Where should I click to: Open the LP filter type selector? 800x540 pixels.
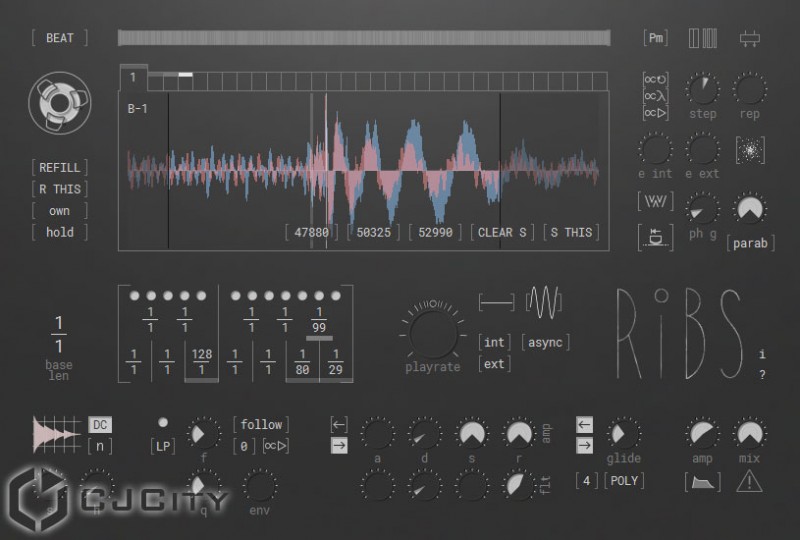(162, 445)
